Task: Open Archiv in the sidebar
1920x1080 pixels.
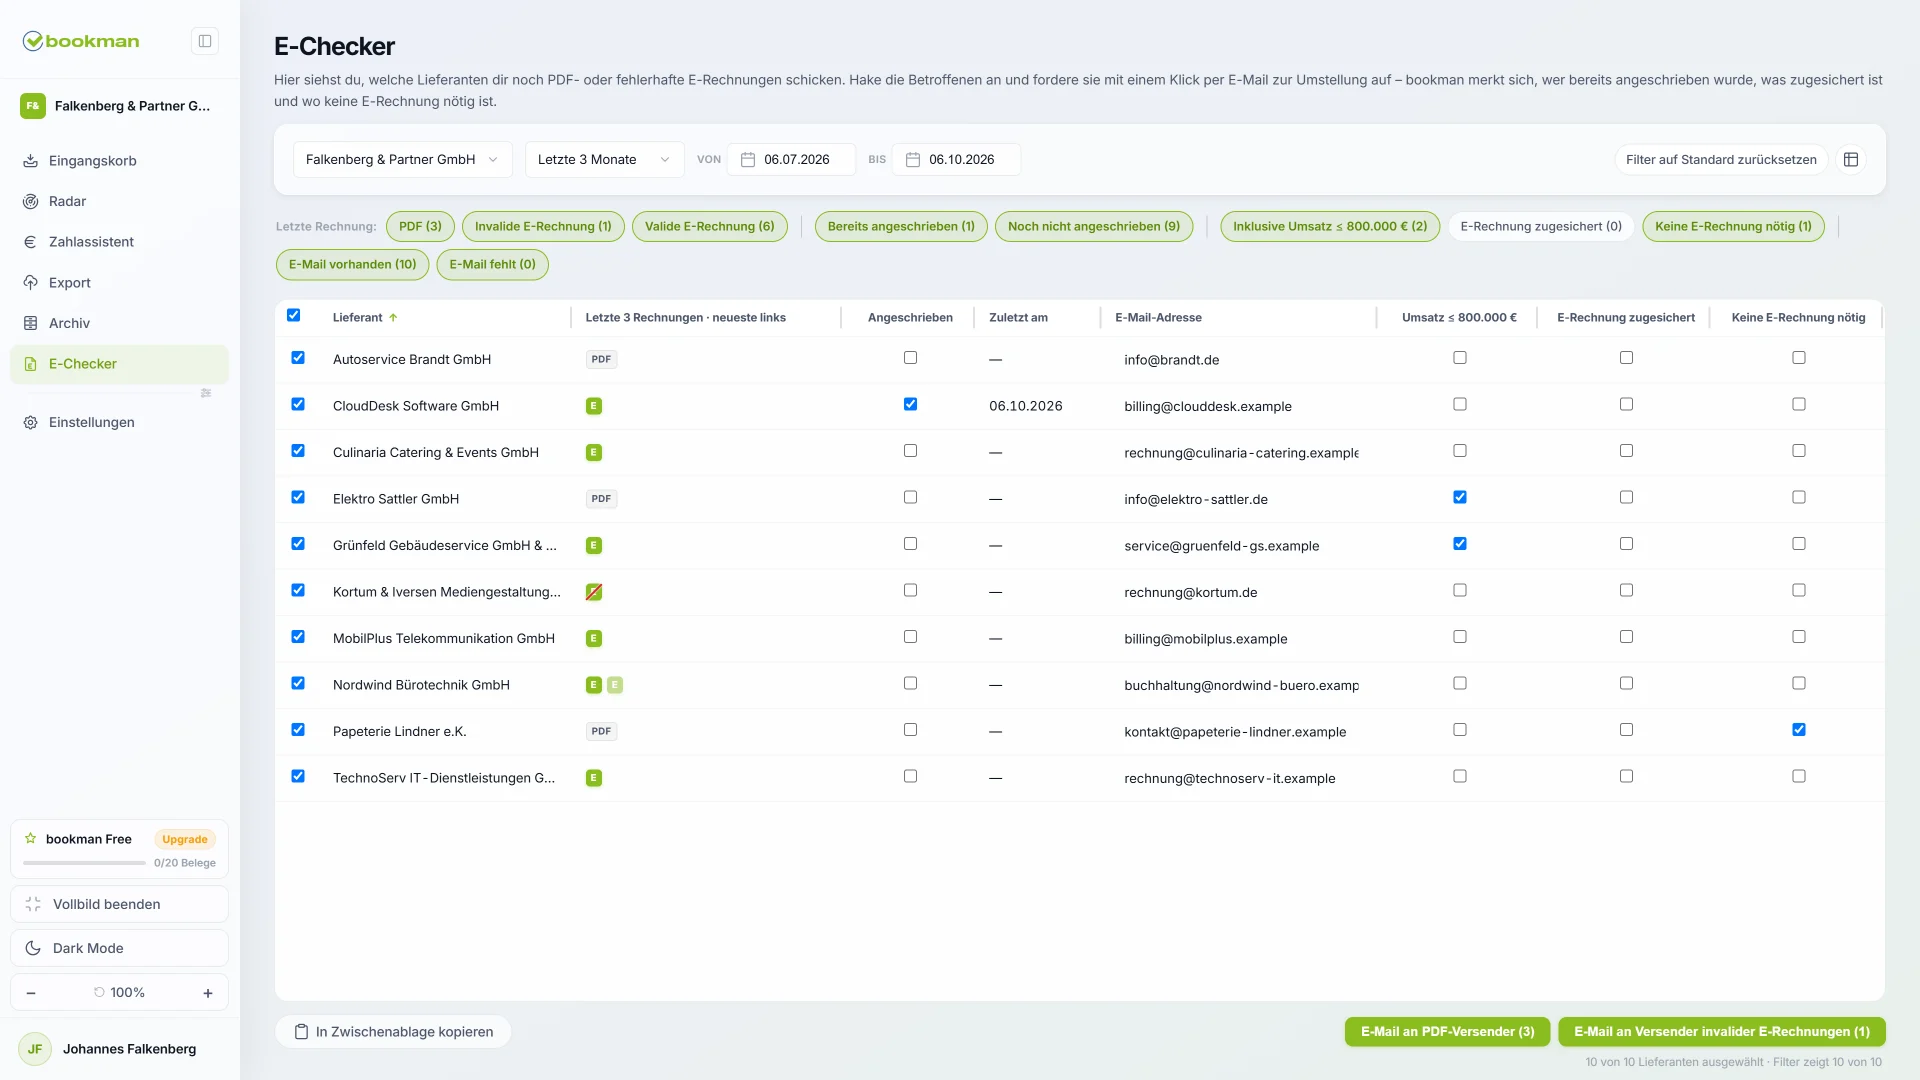Action: point(119,323)
